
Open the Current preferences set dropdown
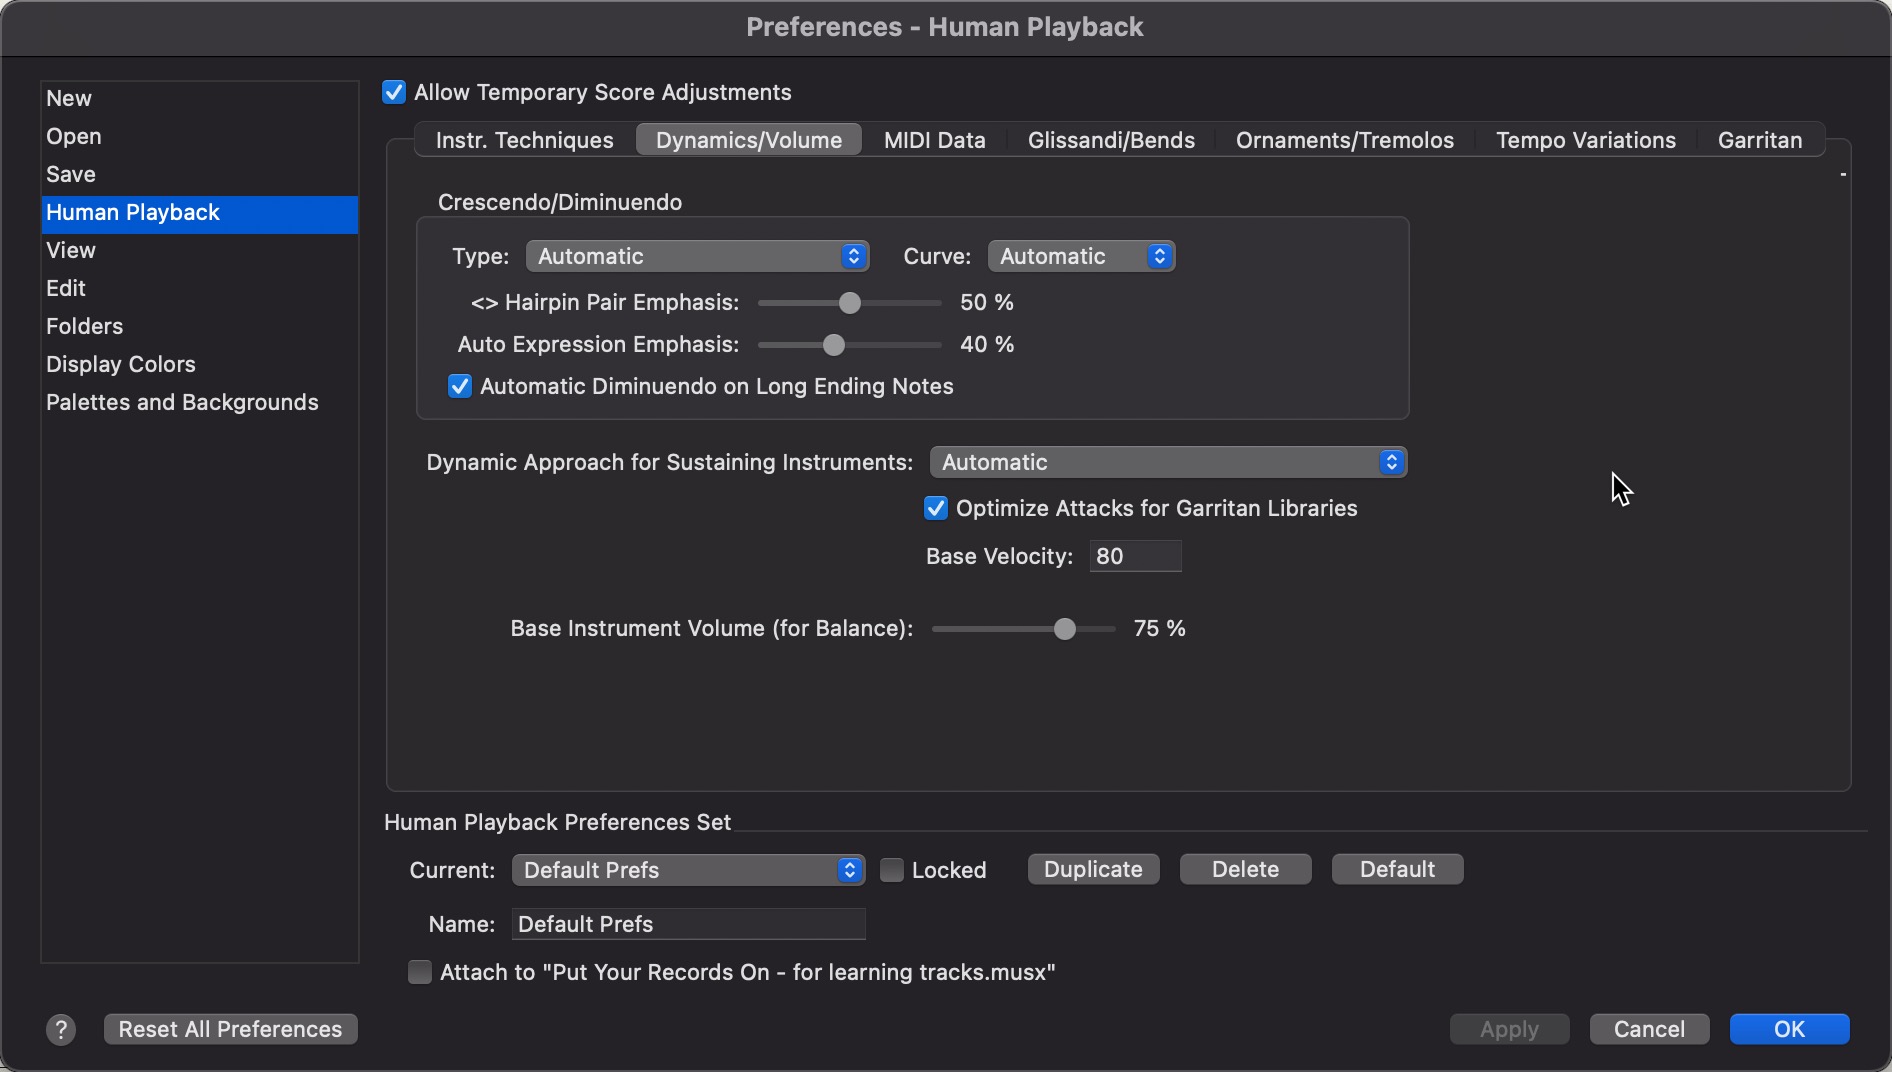688,870
